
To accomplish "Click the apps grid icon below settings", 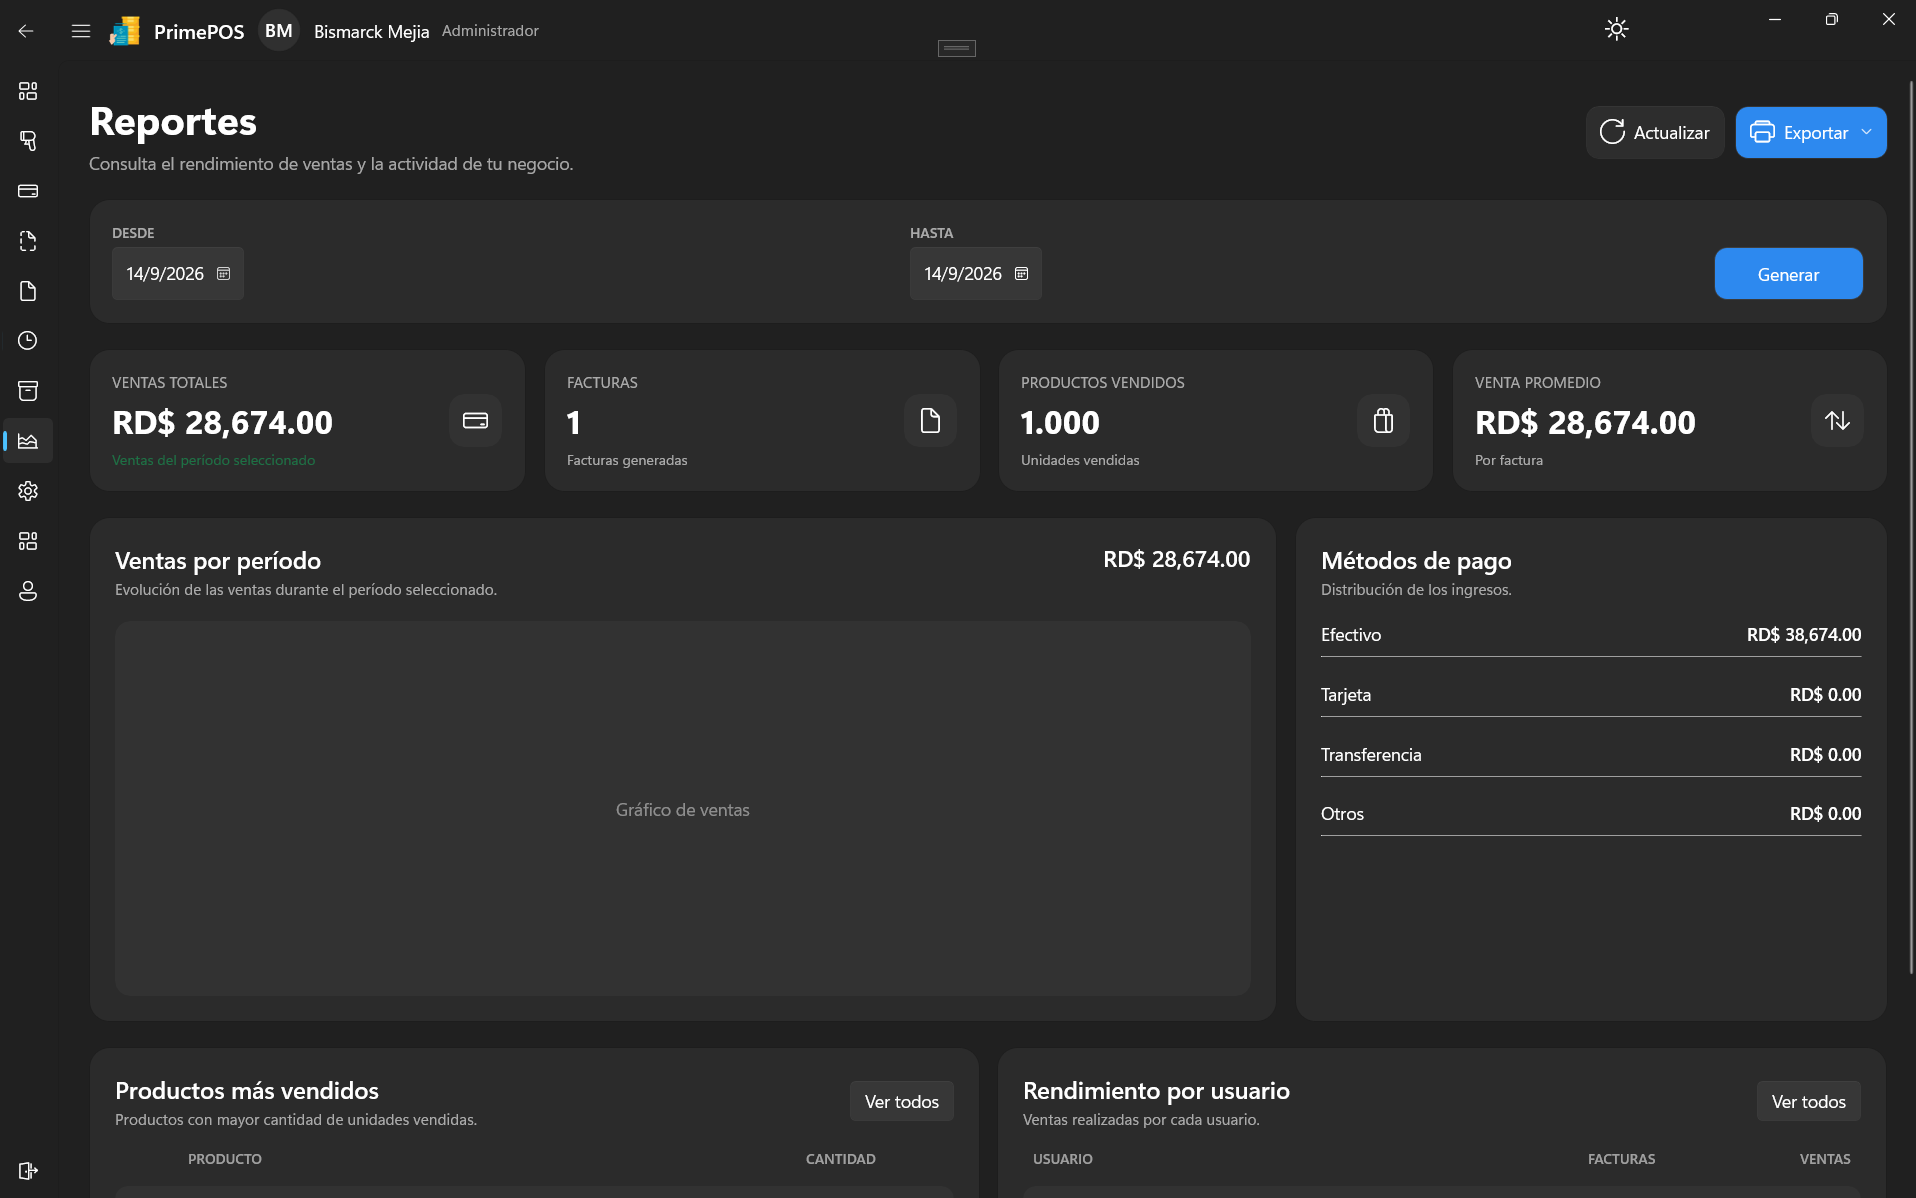I will [28, 541].
